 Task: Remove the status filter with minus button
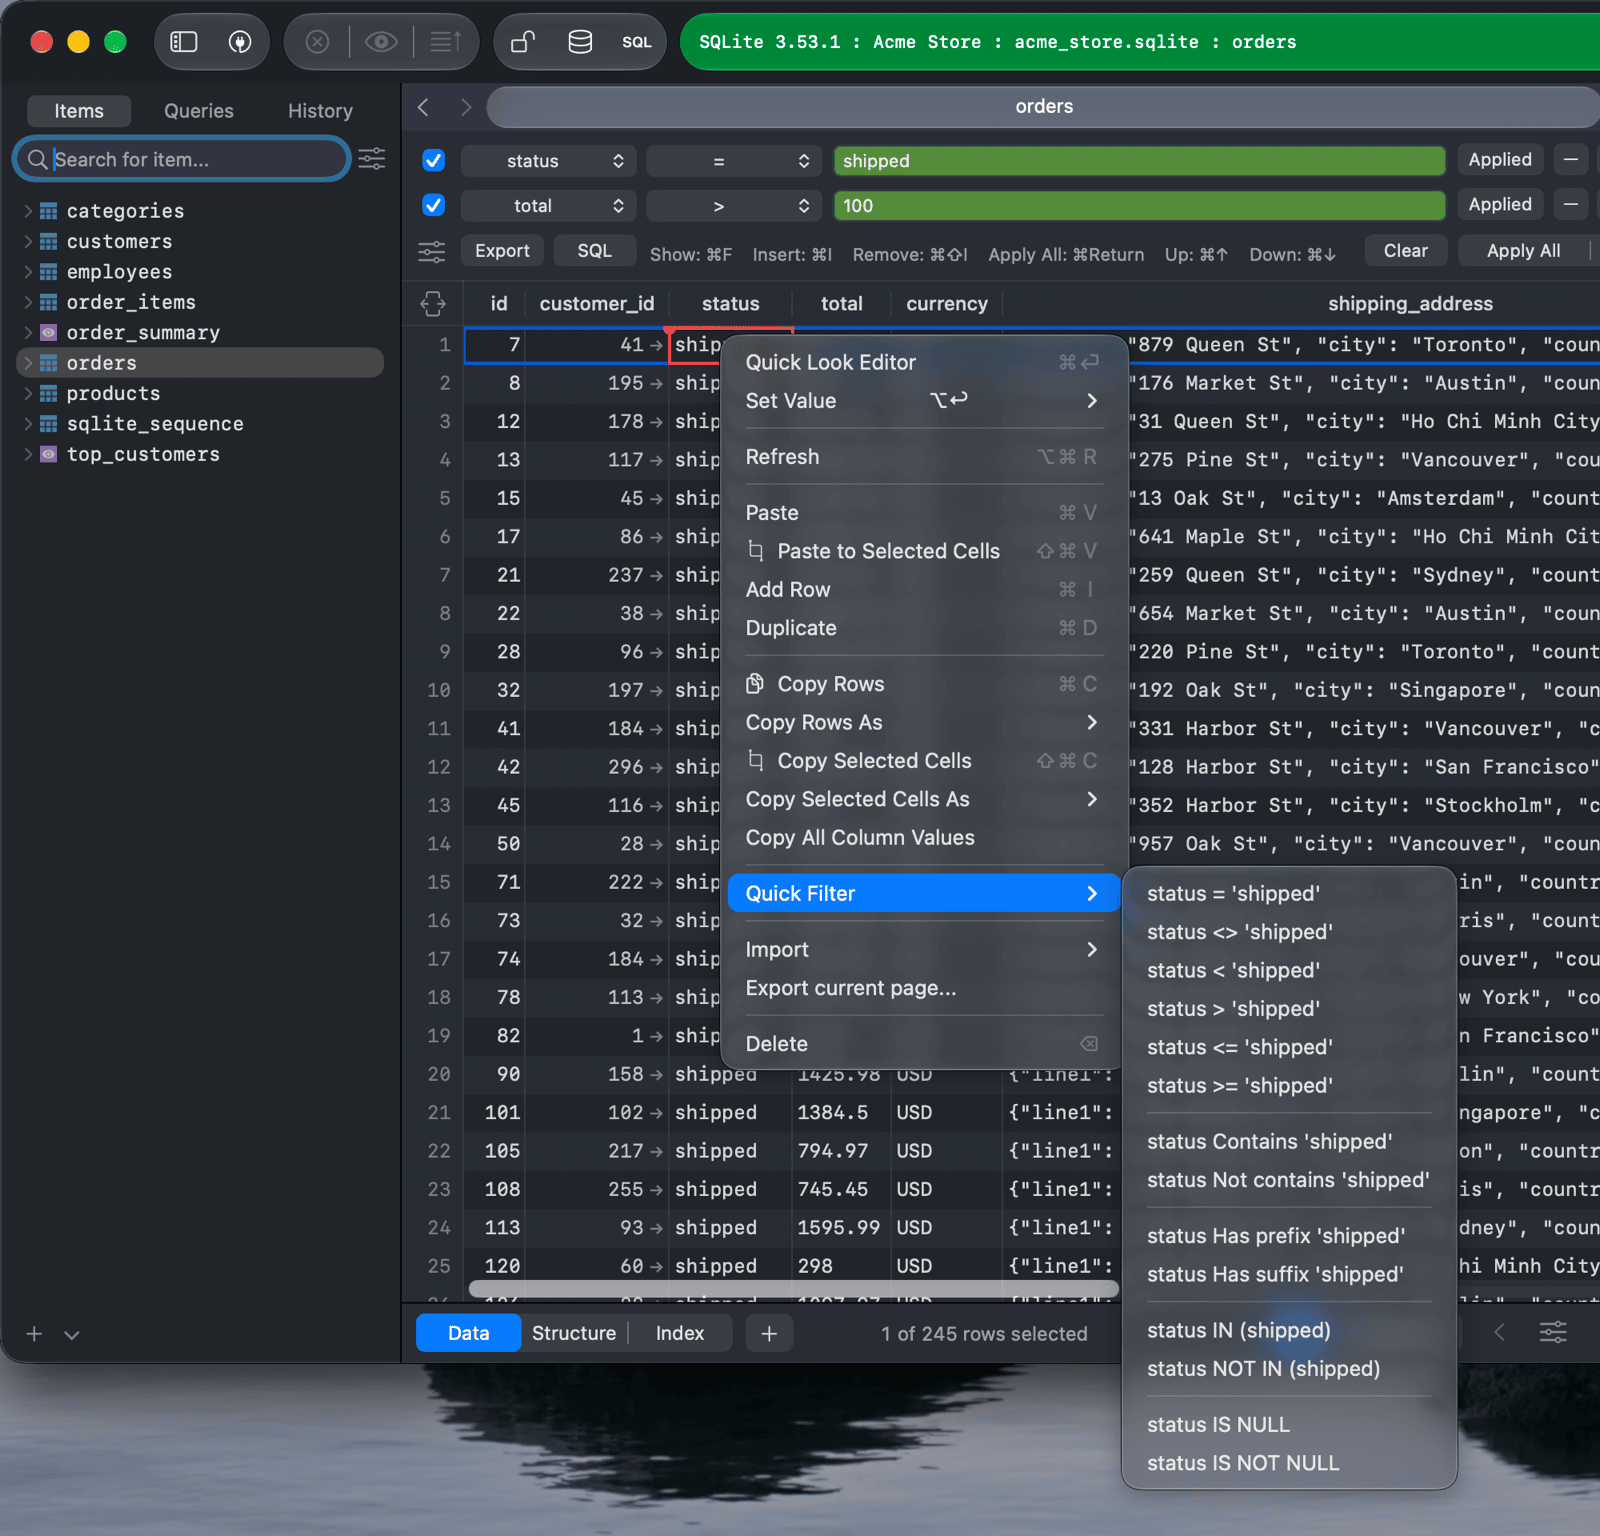tap(1571, 160)
